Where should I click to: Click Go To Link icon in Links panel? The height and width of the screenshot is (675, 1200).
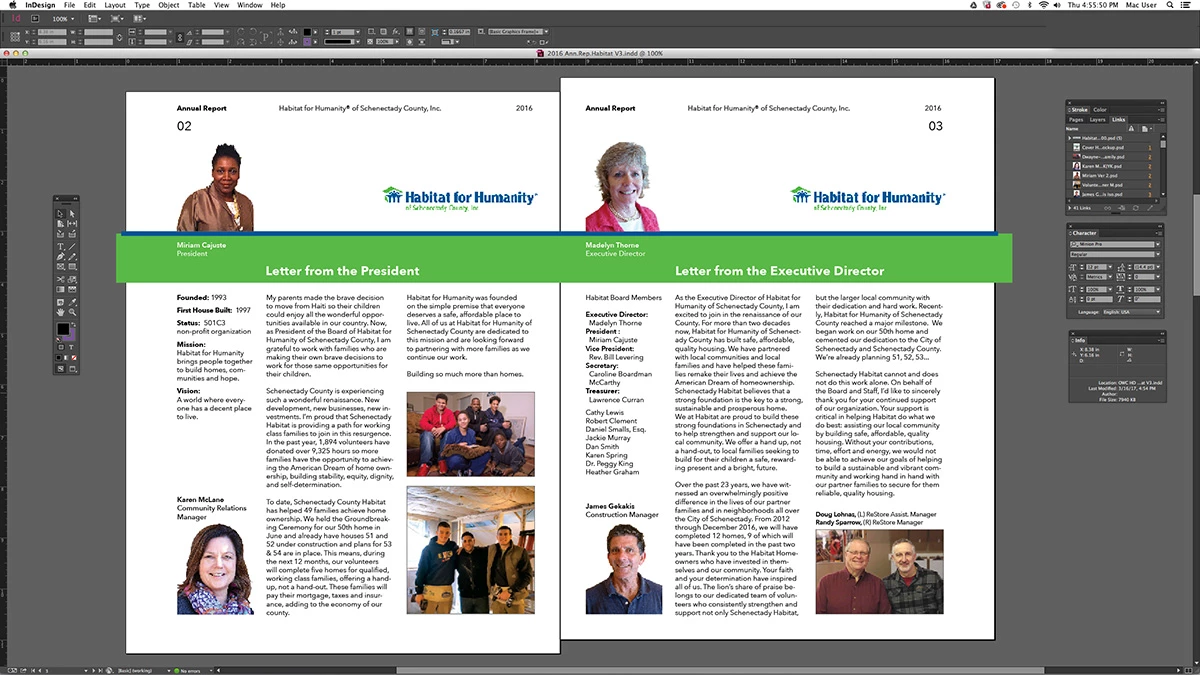click(1121, 208)
